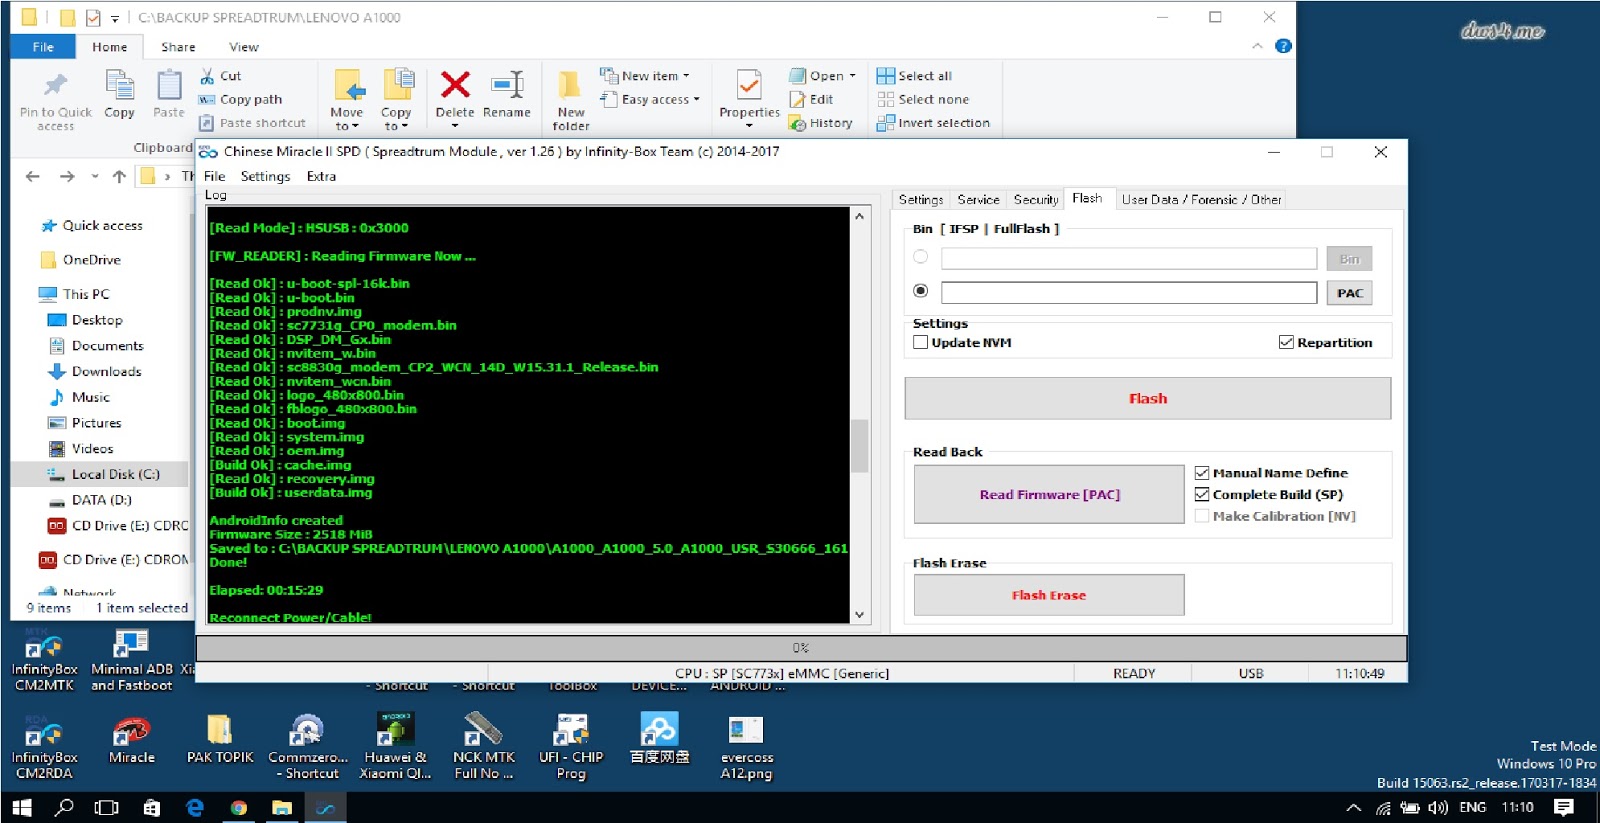Go up one folder level in Explorer

119,177
